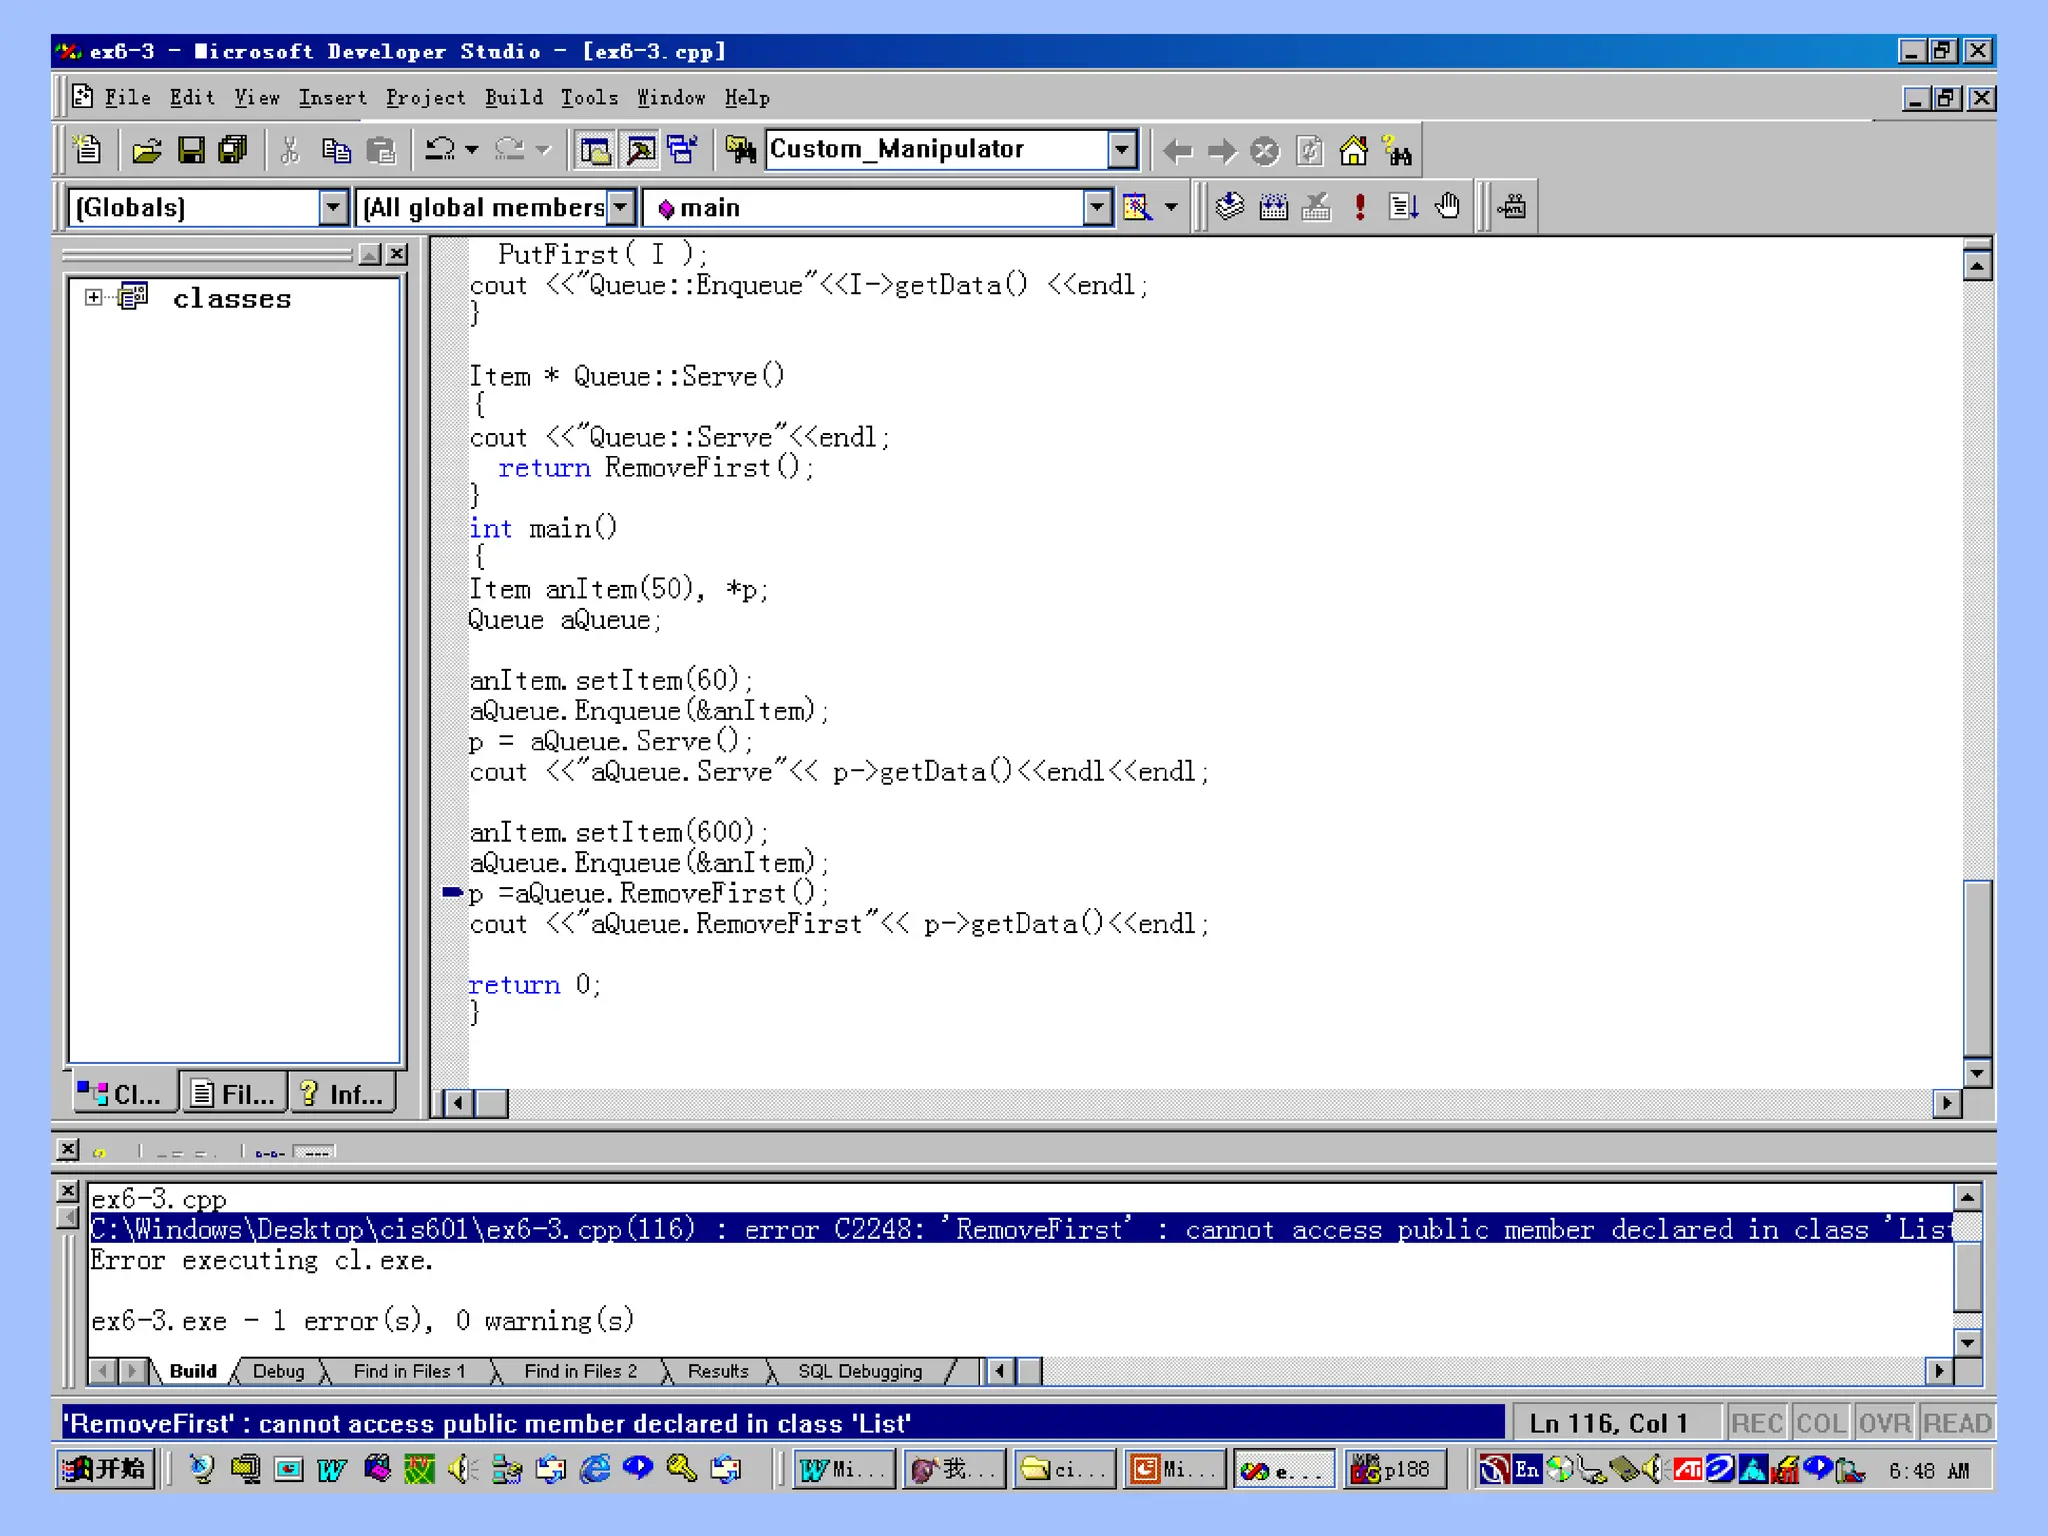Open the Build menu
Viewport: 2048px width, 1536px height.
514,97
